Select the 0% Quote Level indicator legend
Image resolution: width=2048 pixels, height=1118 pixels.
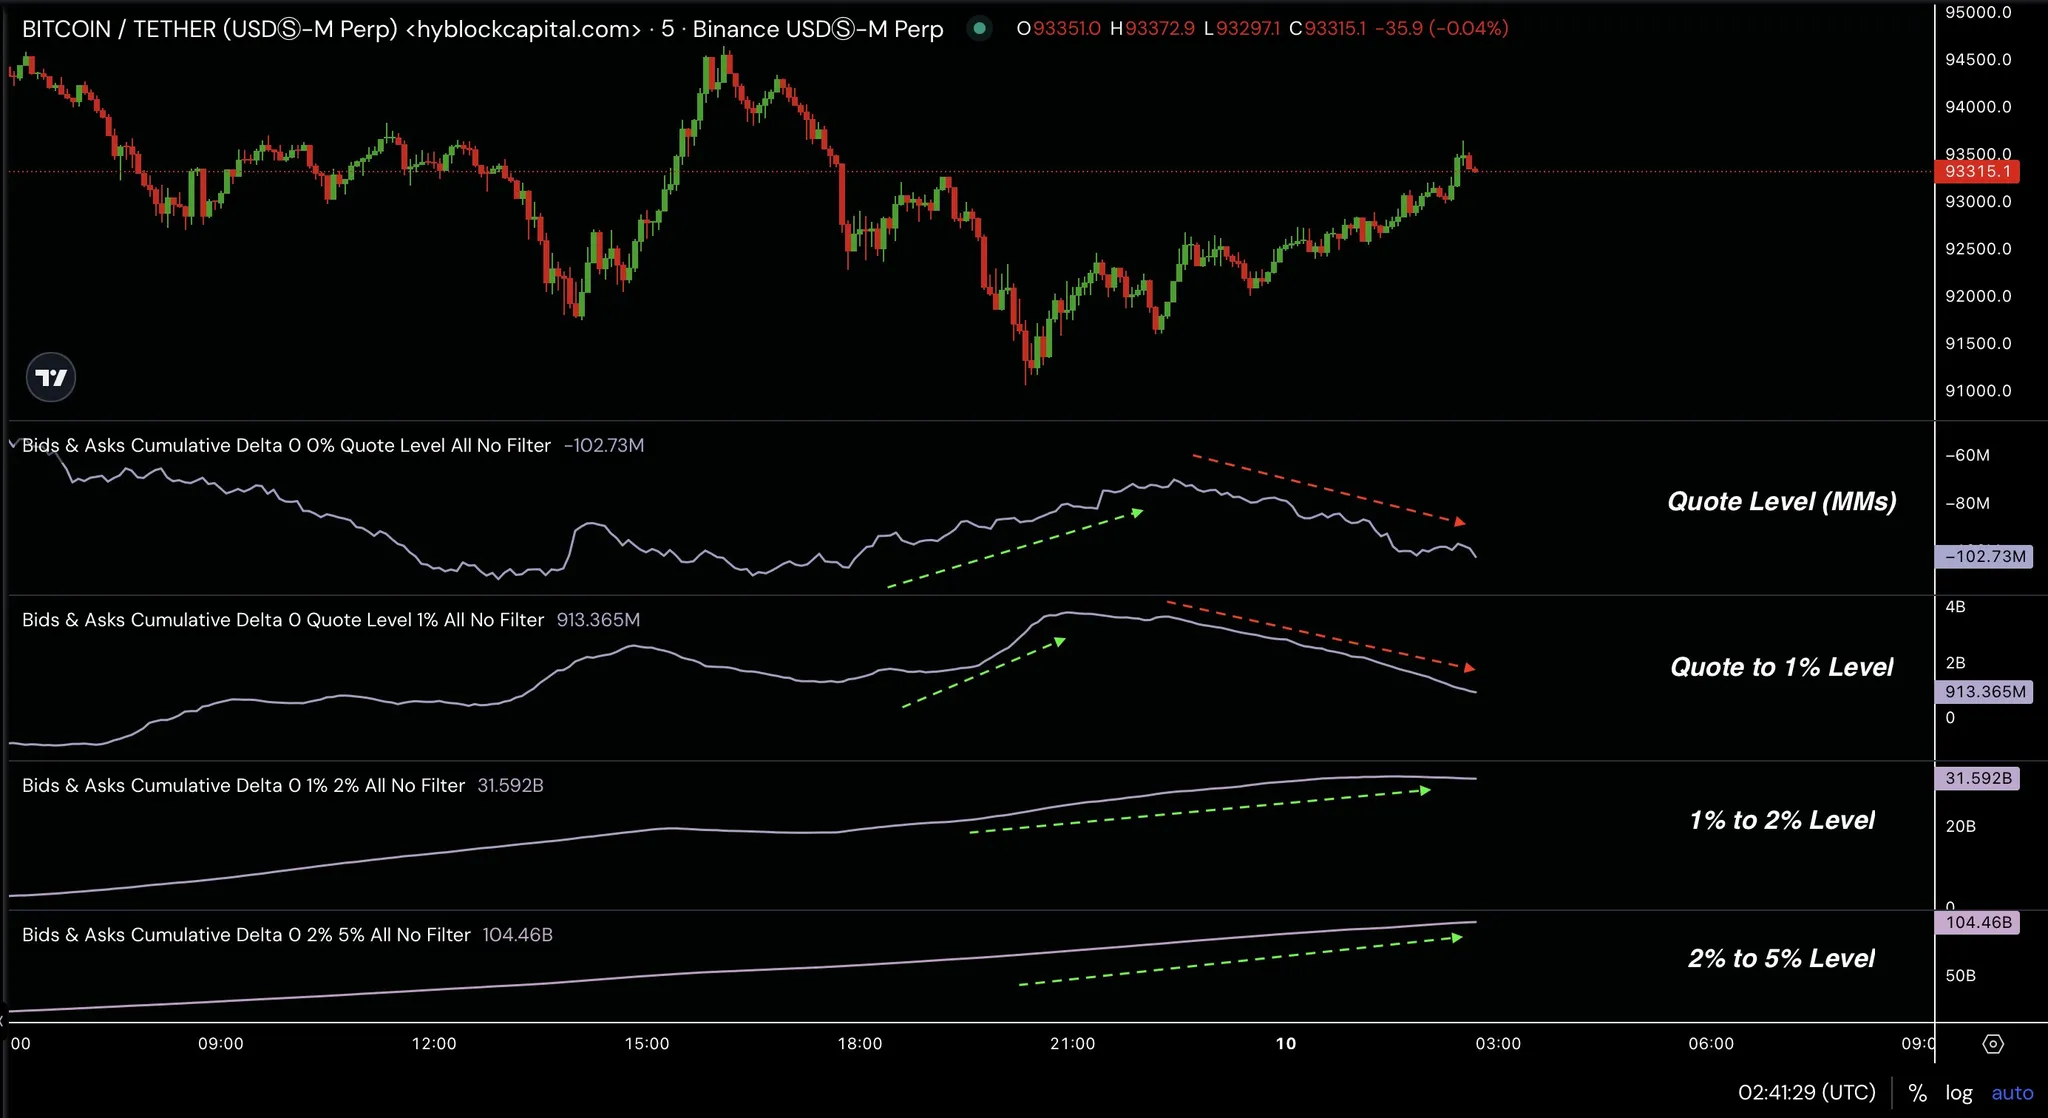(286, 445)
